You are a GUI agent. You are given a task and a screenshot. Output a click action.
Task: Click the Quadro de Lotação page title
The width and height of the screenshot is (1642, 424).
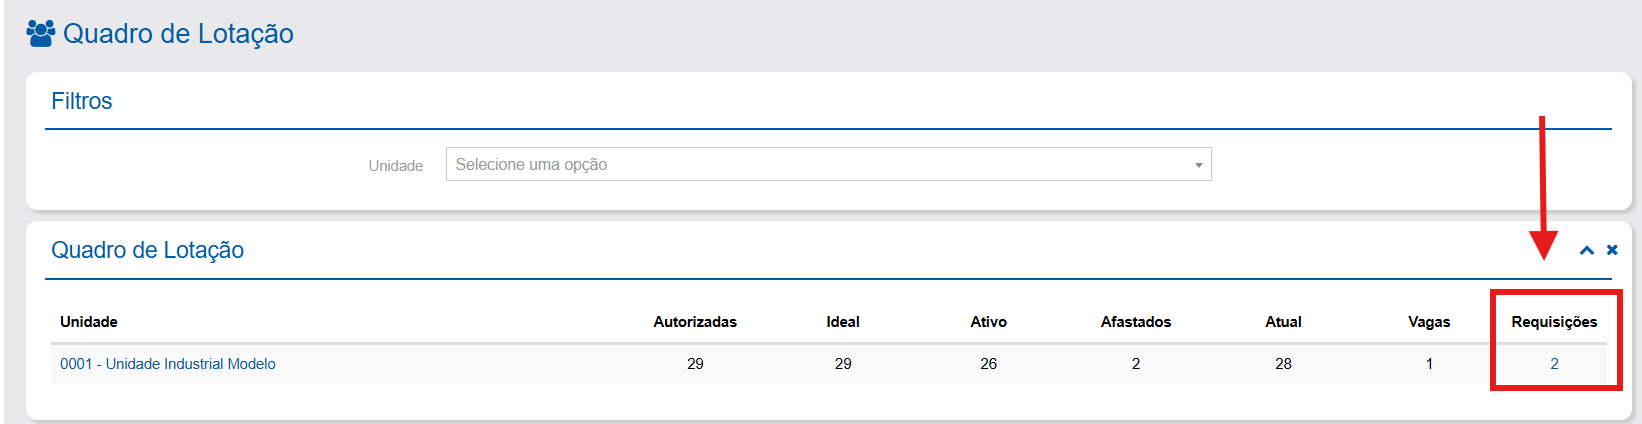click(178, 34)
